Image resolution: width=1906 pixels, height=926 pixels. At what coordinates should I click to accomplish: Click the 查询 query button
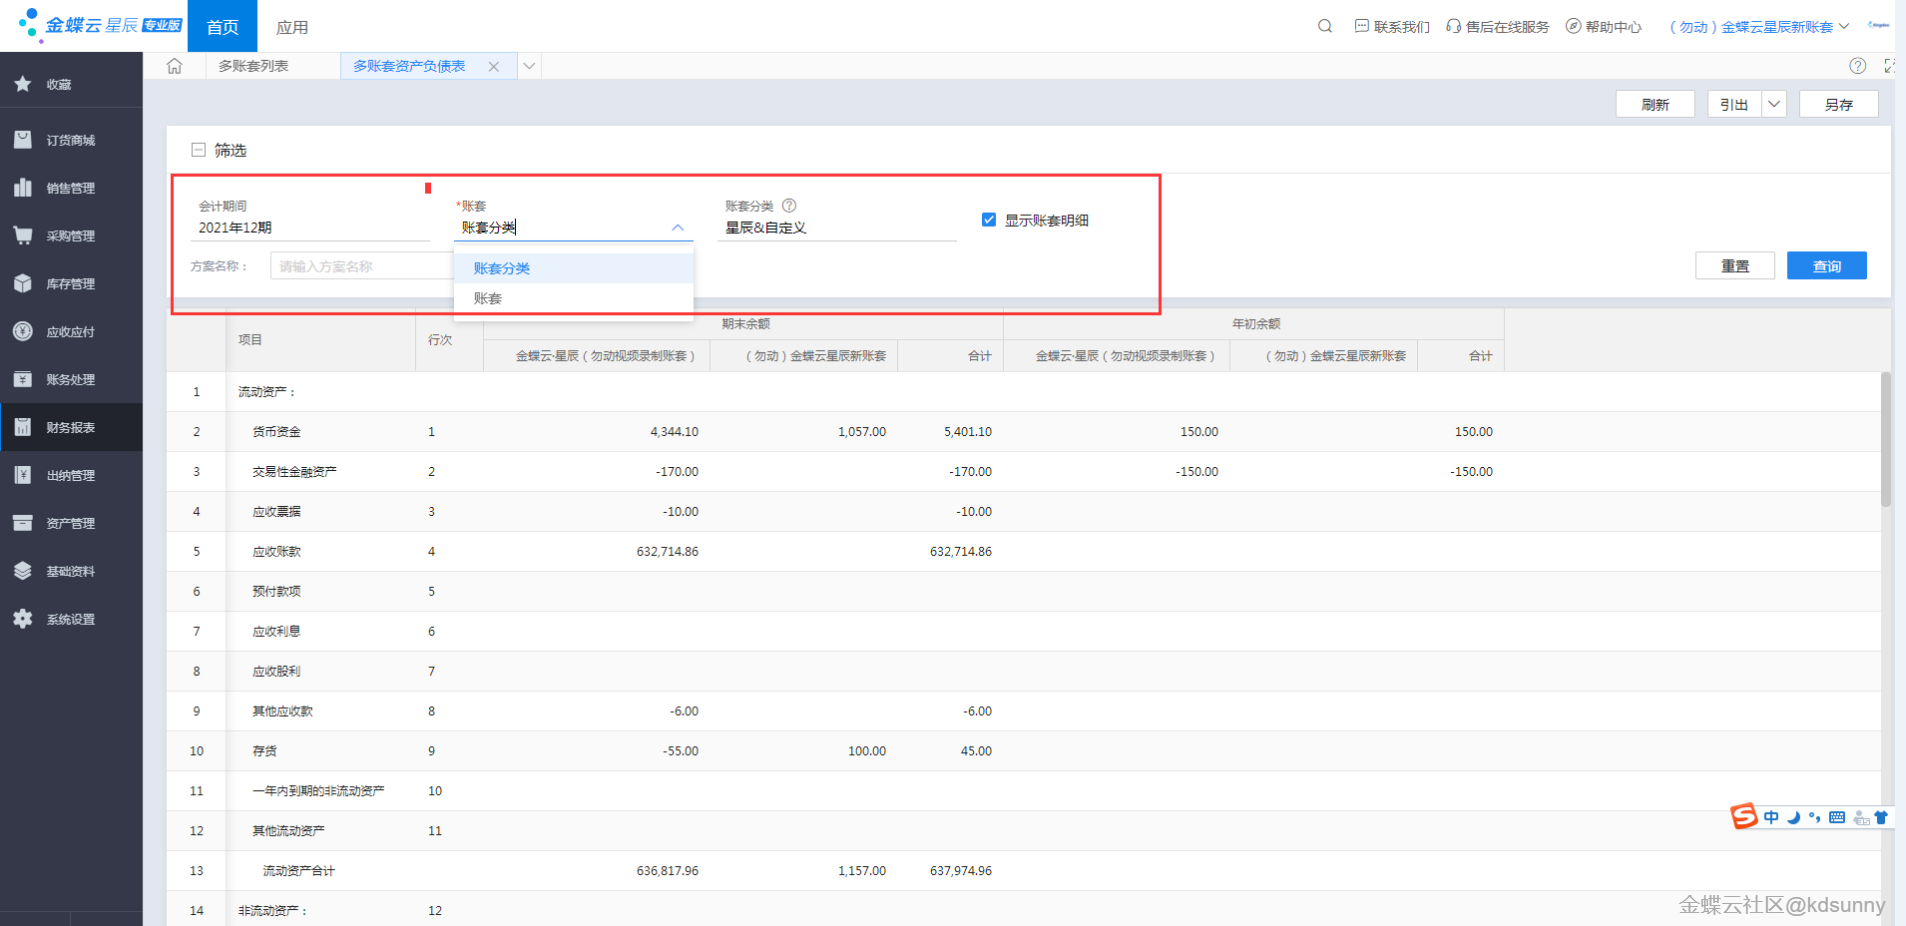point(1826,266)
